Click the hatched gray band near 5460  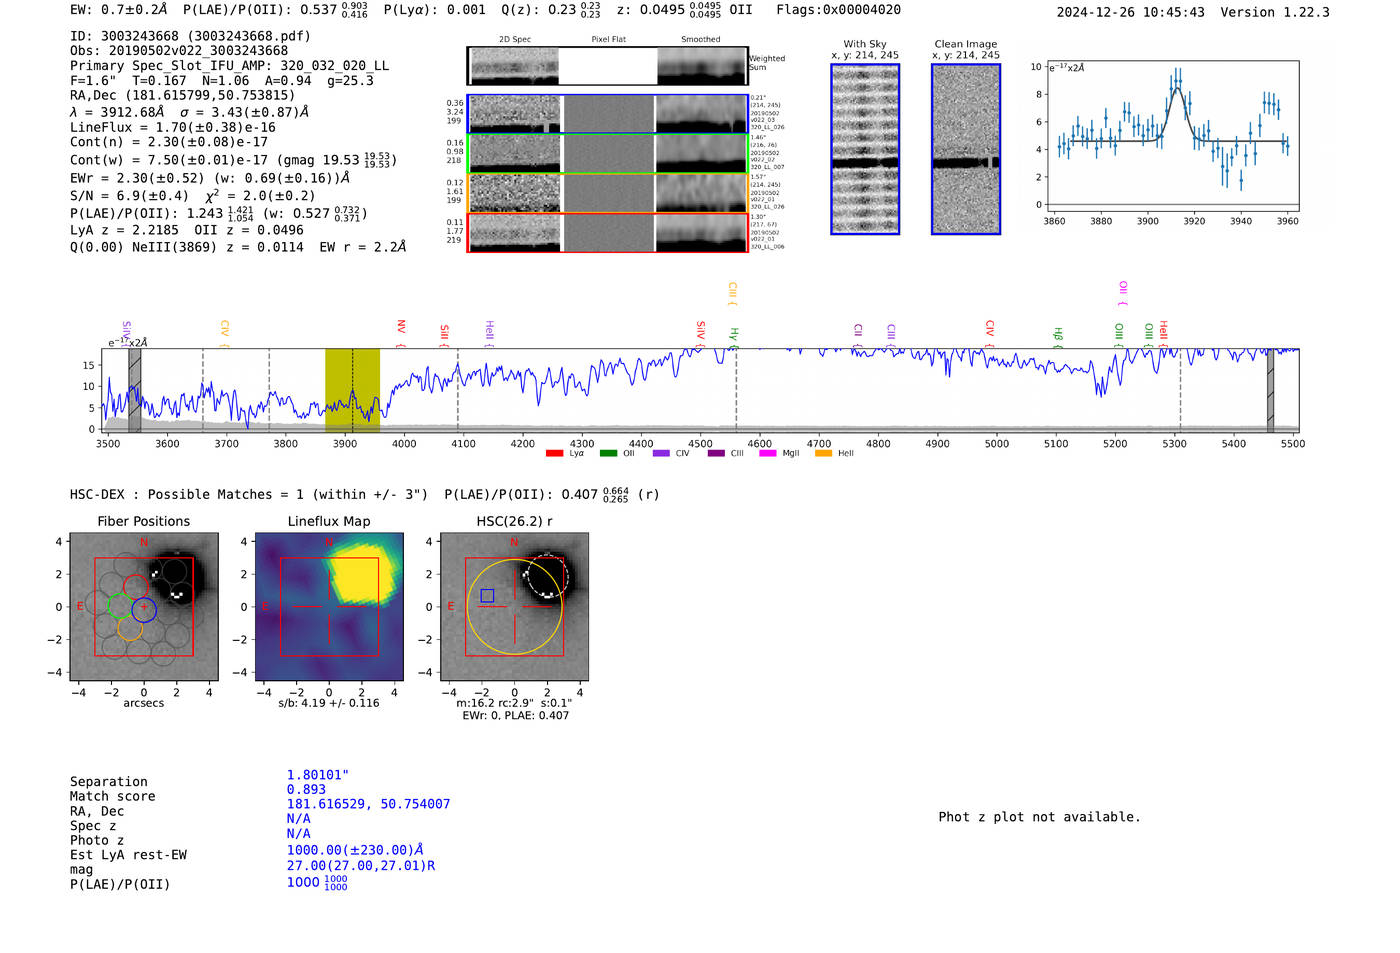tap(1270, 390)
